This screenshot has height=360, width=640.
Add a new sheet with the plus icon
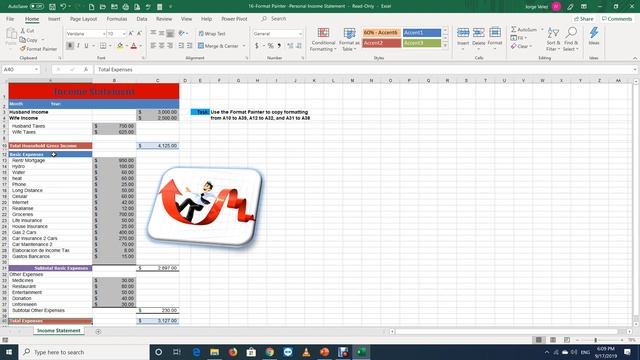click(98, 331)
